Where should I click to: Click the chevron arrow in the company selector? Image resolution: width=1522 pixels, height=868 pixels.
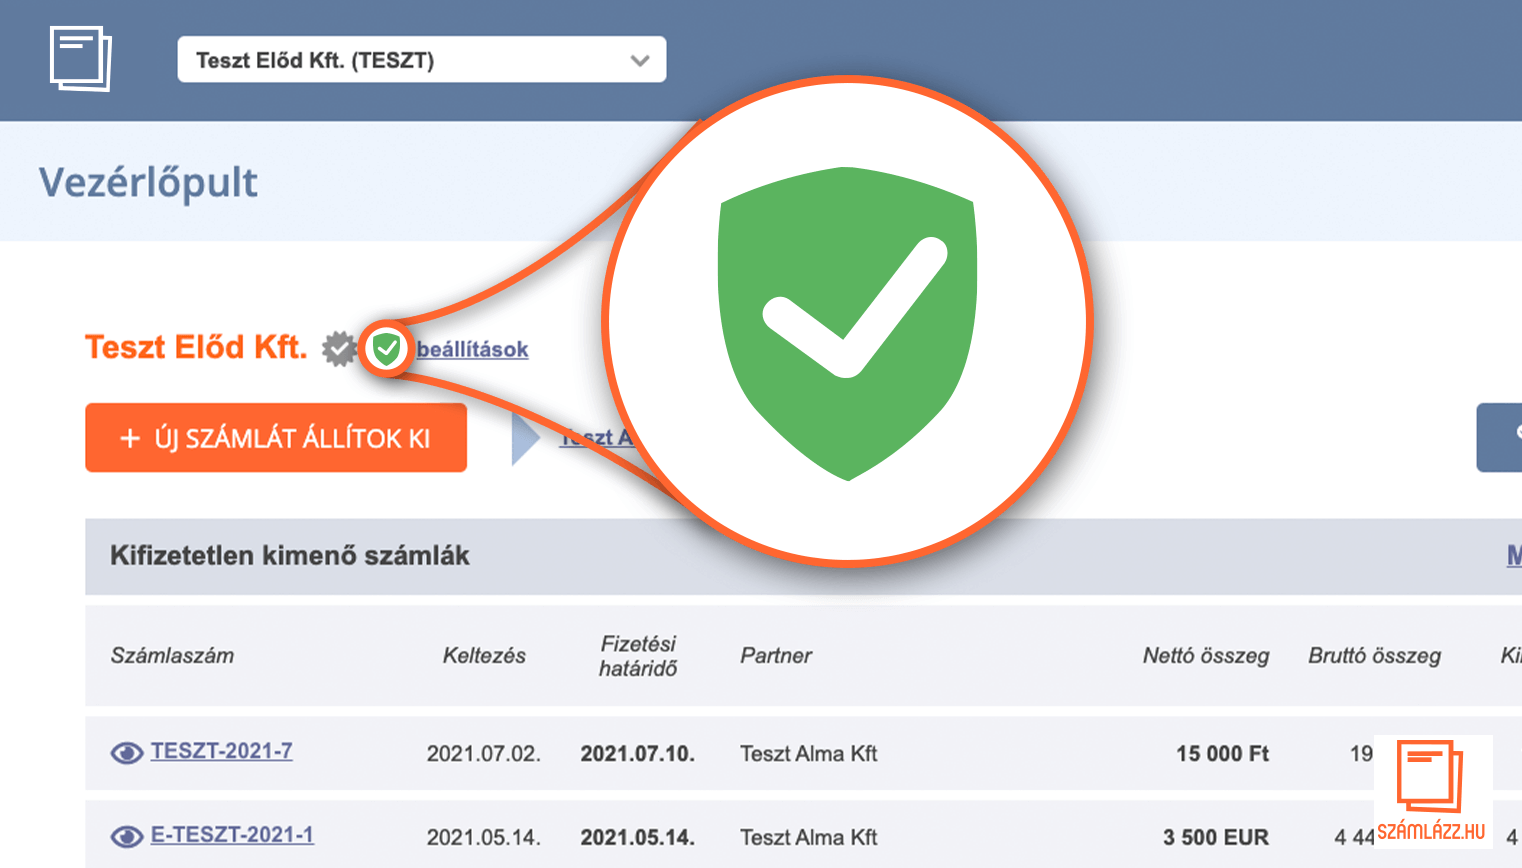pyautogui.click(x=640, y=61)
